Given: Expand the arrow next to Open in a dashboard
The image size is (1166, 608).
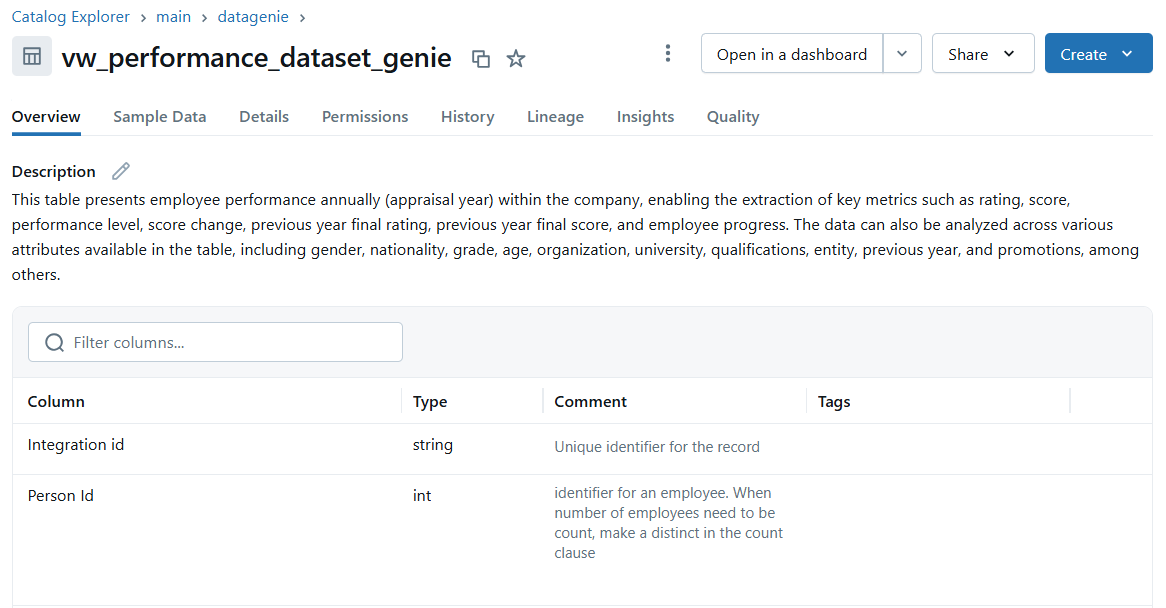Looking at the screenshot, I should 902,54.
